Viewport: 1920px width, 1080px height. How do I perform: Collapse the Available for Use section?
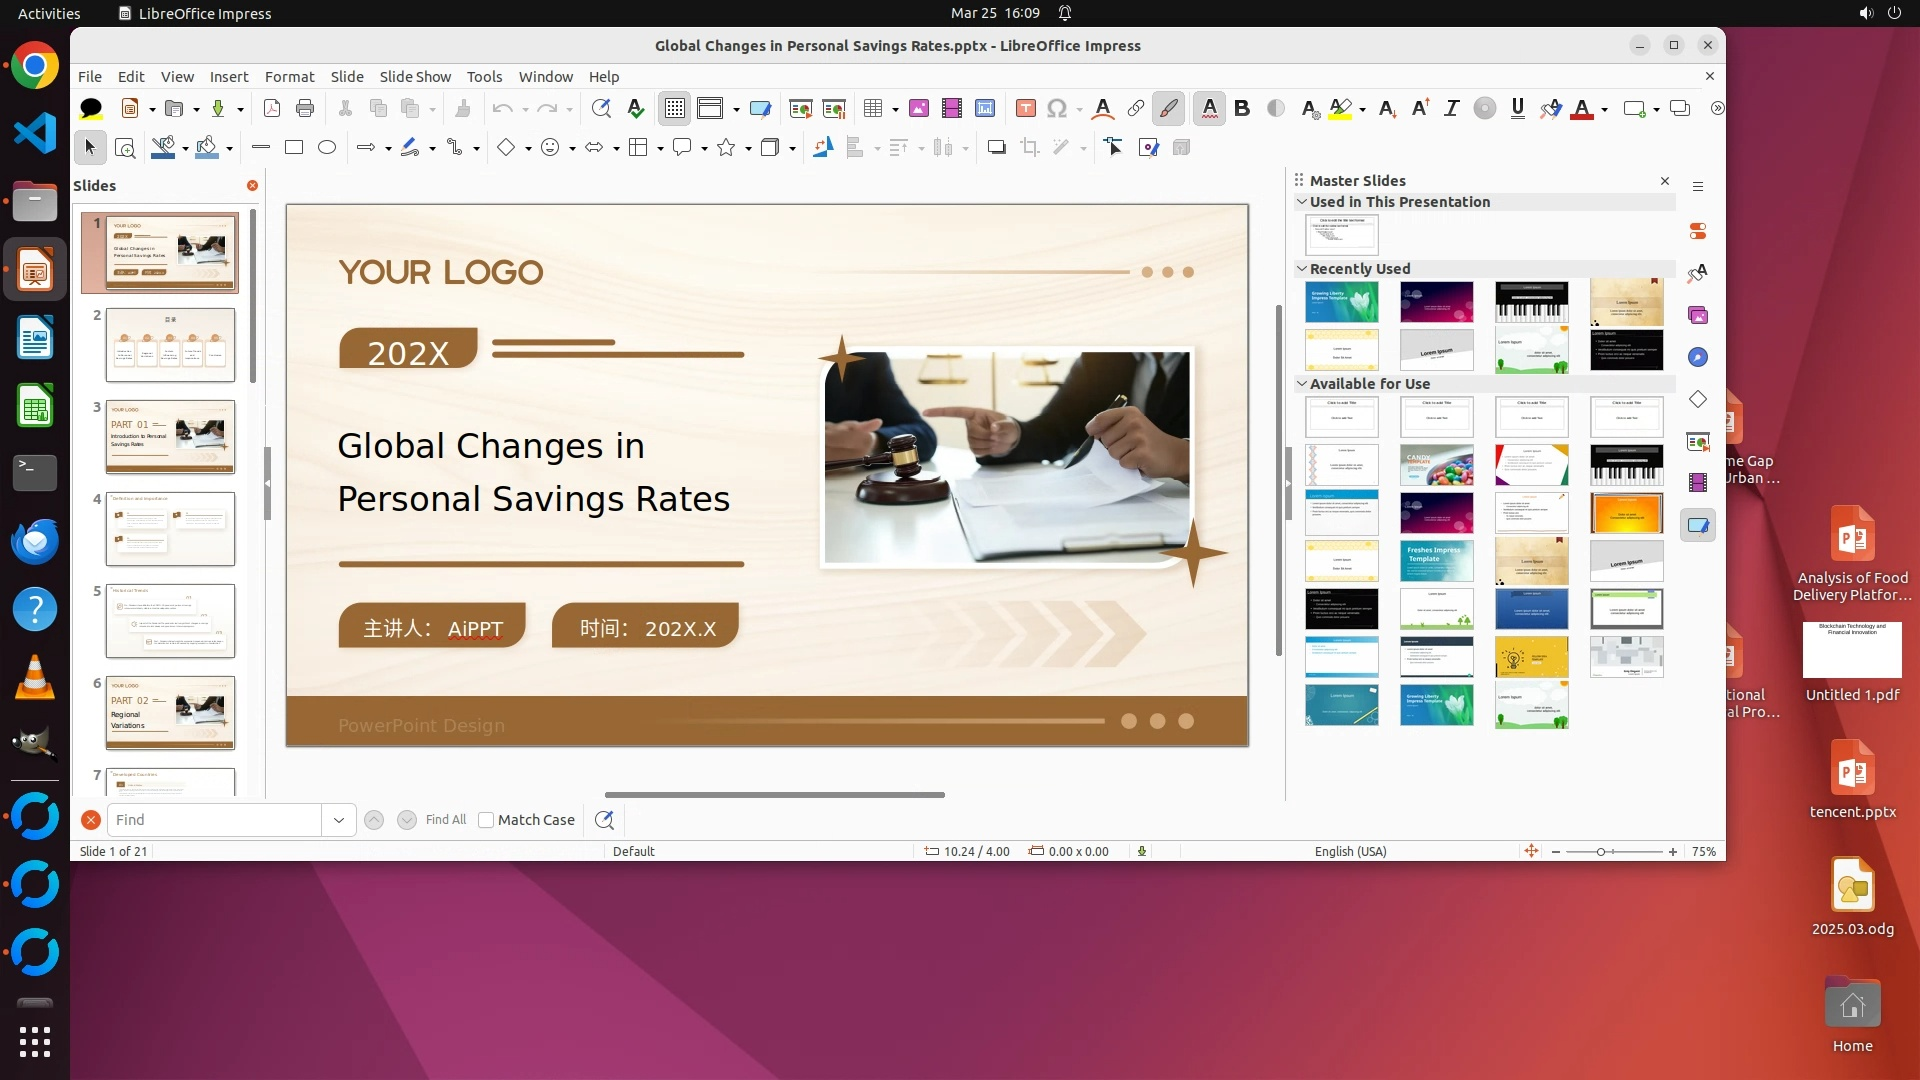tap(1302, 384)
